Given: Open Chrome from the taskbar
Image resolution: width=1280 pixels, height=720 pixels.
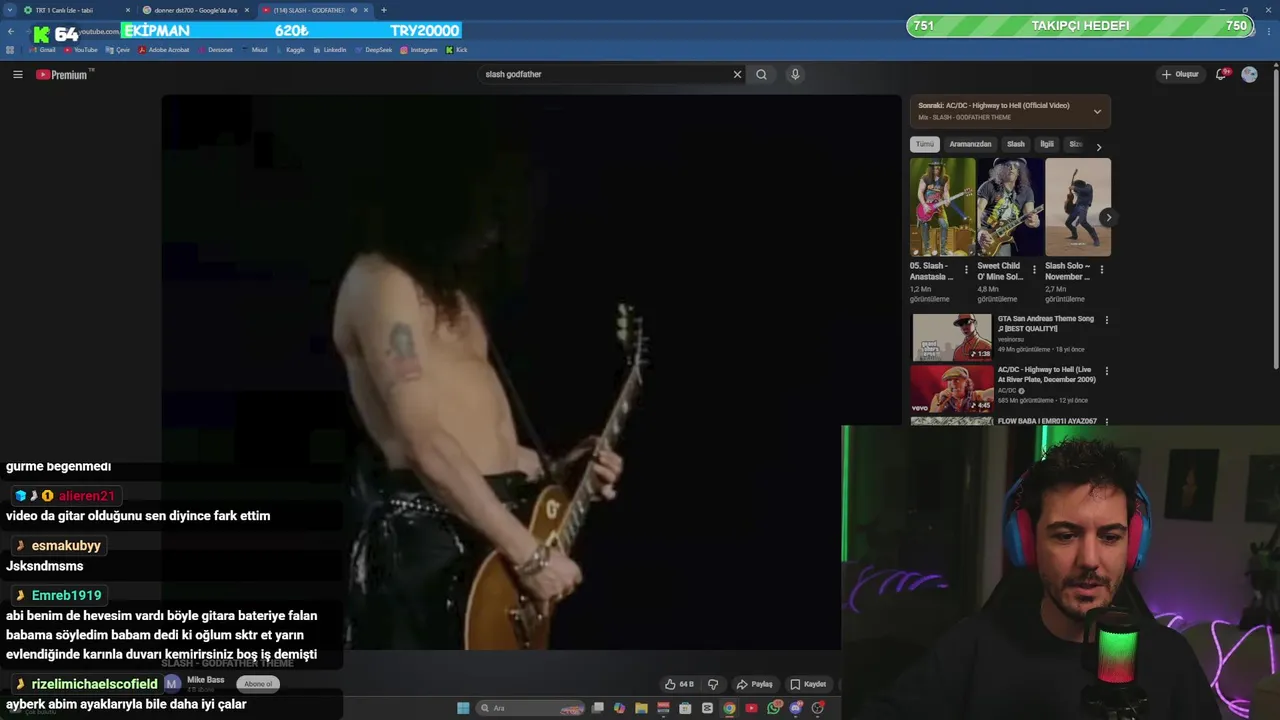Looking at the screenshot, I should pyautogui.click(x=729, y=708).
